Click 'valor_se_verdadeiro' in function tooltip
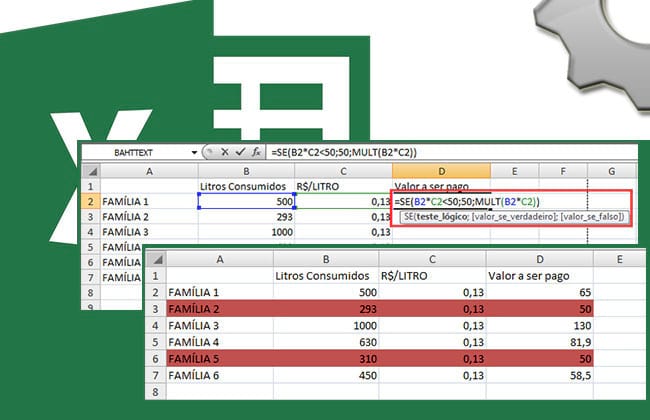The image size is (650, 420). pos(514,217)
